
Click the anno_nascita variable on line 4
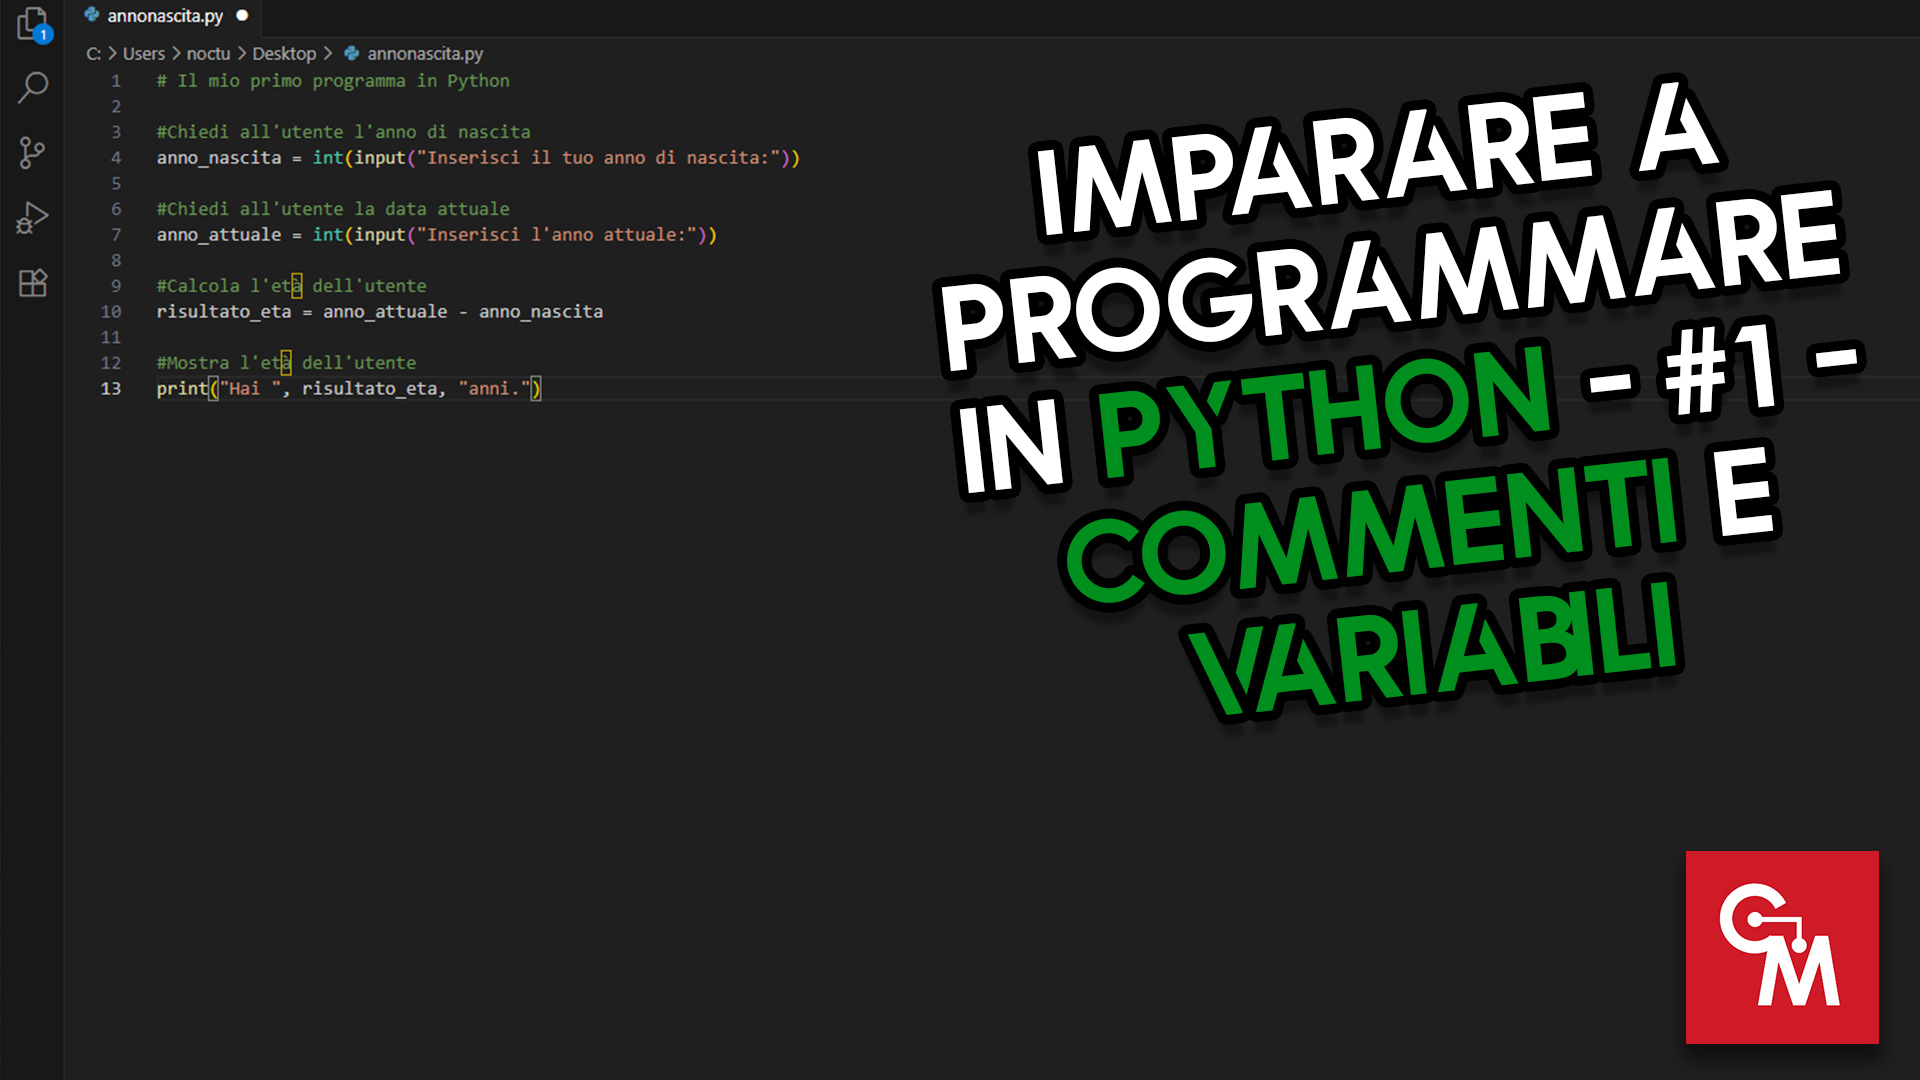(x=218, y=158)
